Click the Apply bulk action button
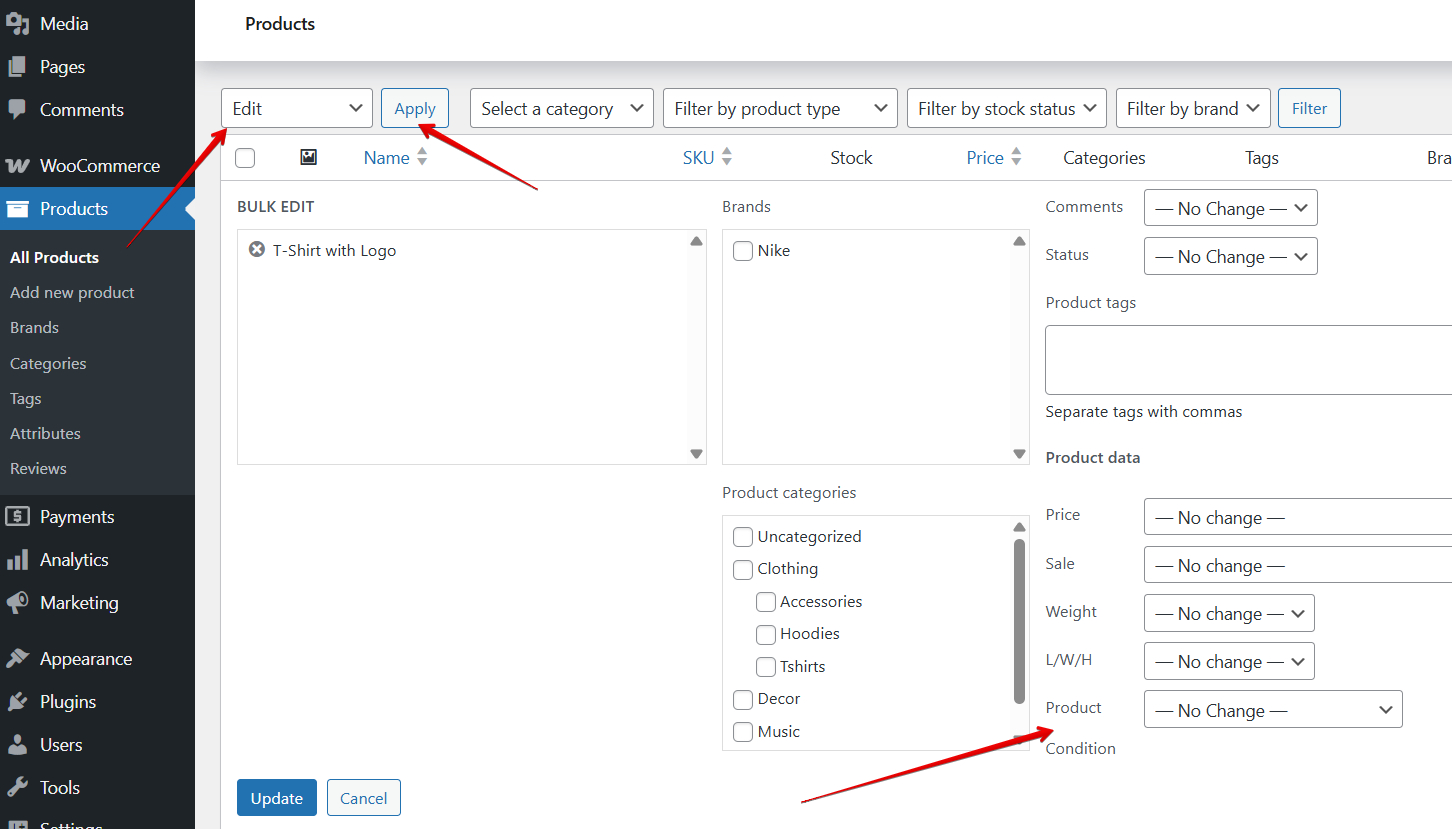Screen dimensions: 1452x829 pos(414,109)
